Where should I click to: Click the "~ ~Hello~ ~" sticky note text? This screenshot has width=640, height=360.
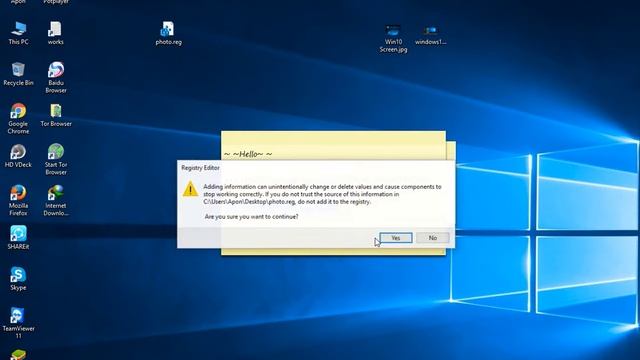(248, 154)
